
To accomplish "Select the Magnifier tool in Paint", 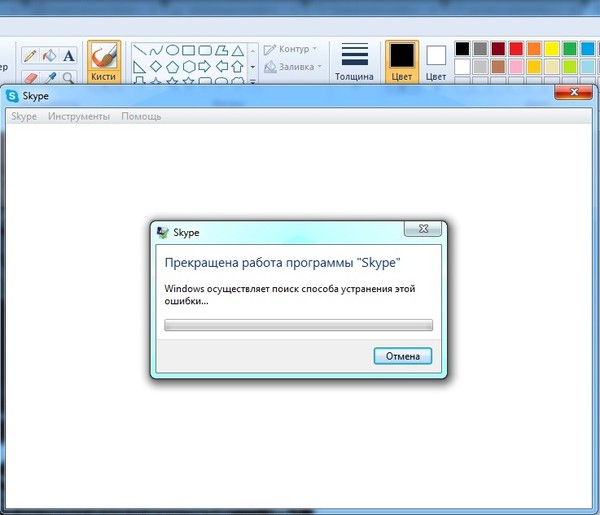I will tap(69, 78).
